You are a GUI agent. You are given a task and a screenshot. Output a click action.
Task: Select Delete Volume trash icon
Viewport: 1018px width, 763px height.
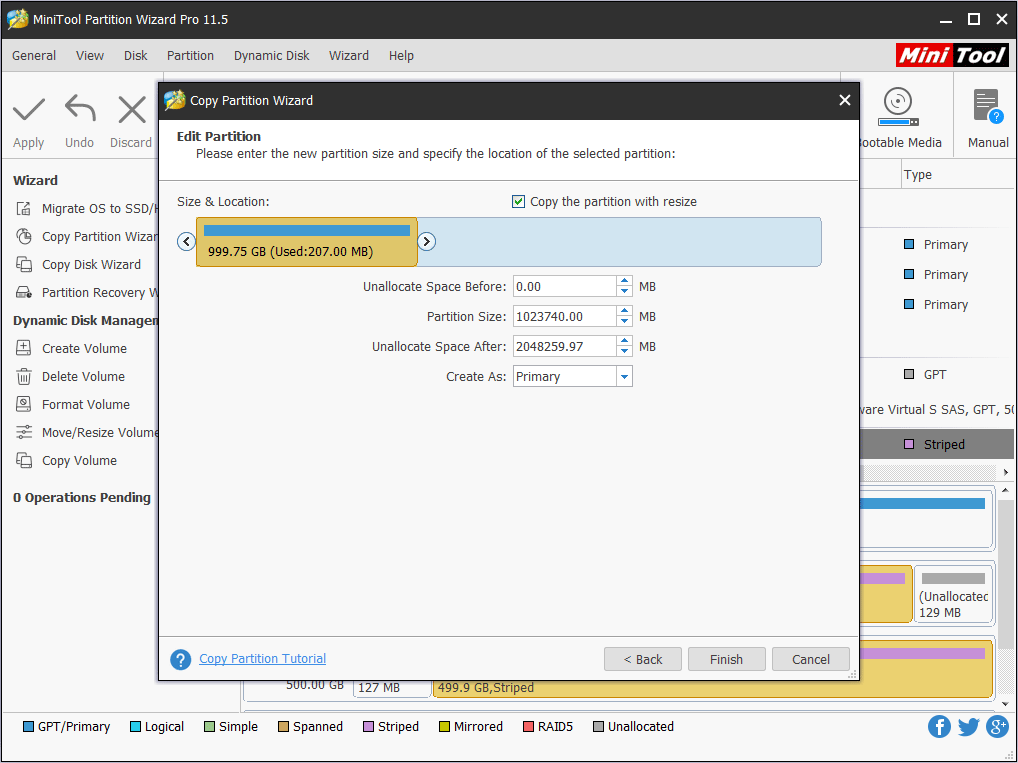coord(23,377)
